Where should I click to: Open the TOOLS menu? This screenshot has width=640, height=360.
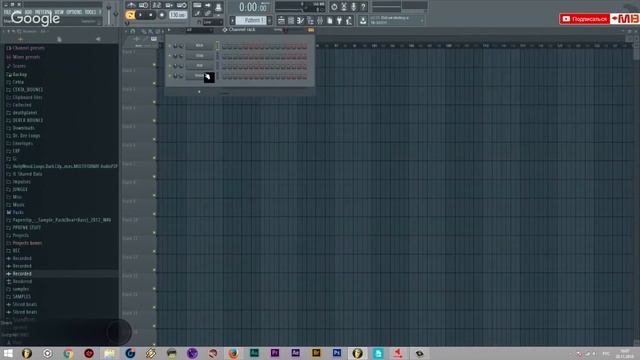point(90,12)
